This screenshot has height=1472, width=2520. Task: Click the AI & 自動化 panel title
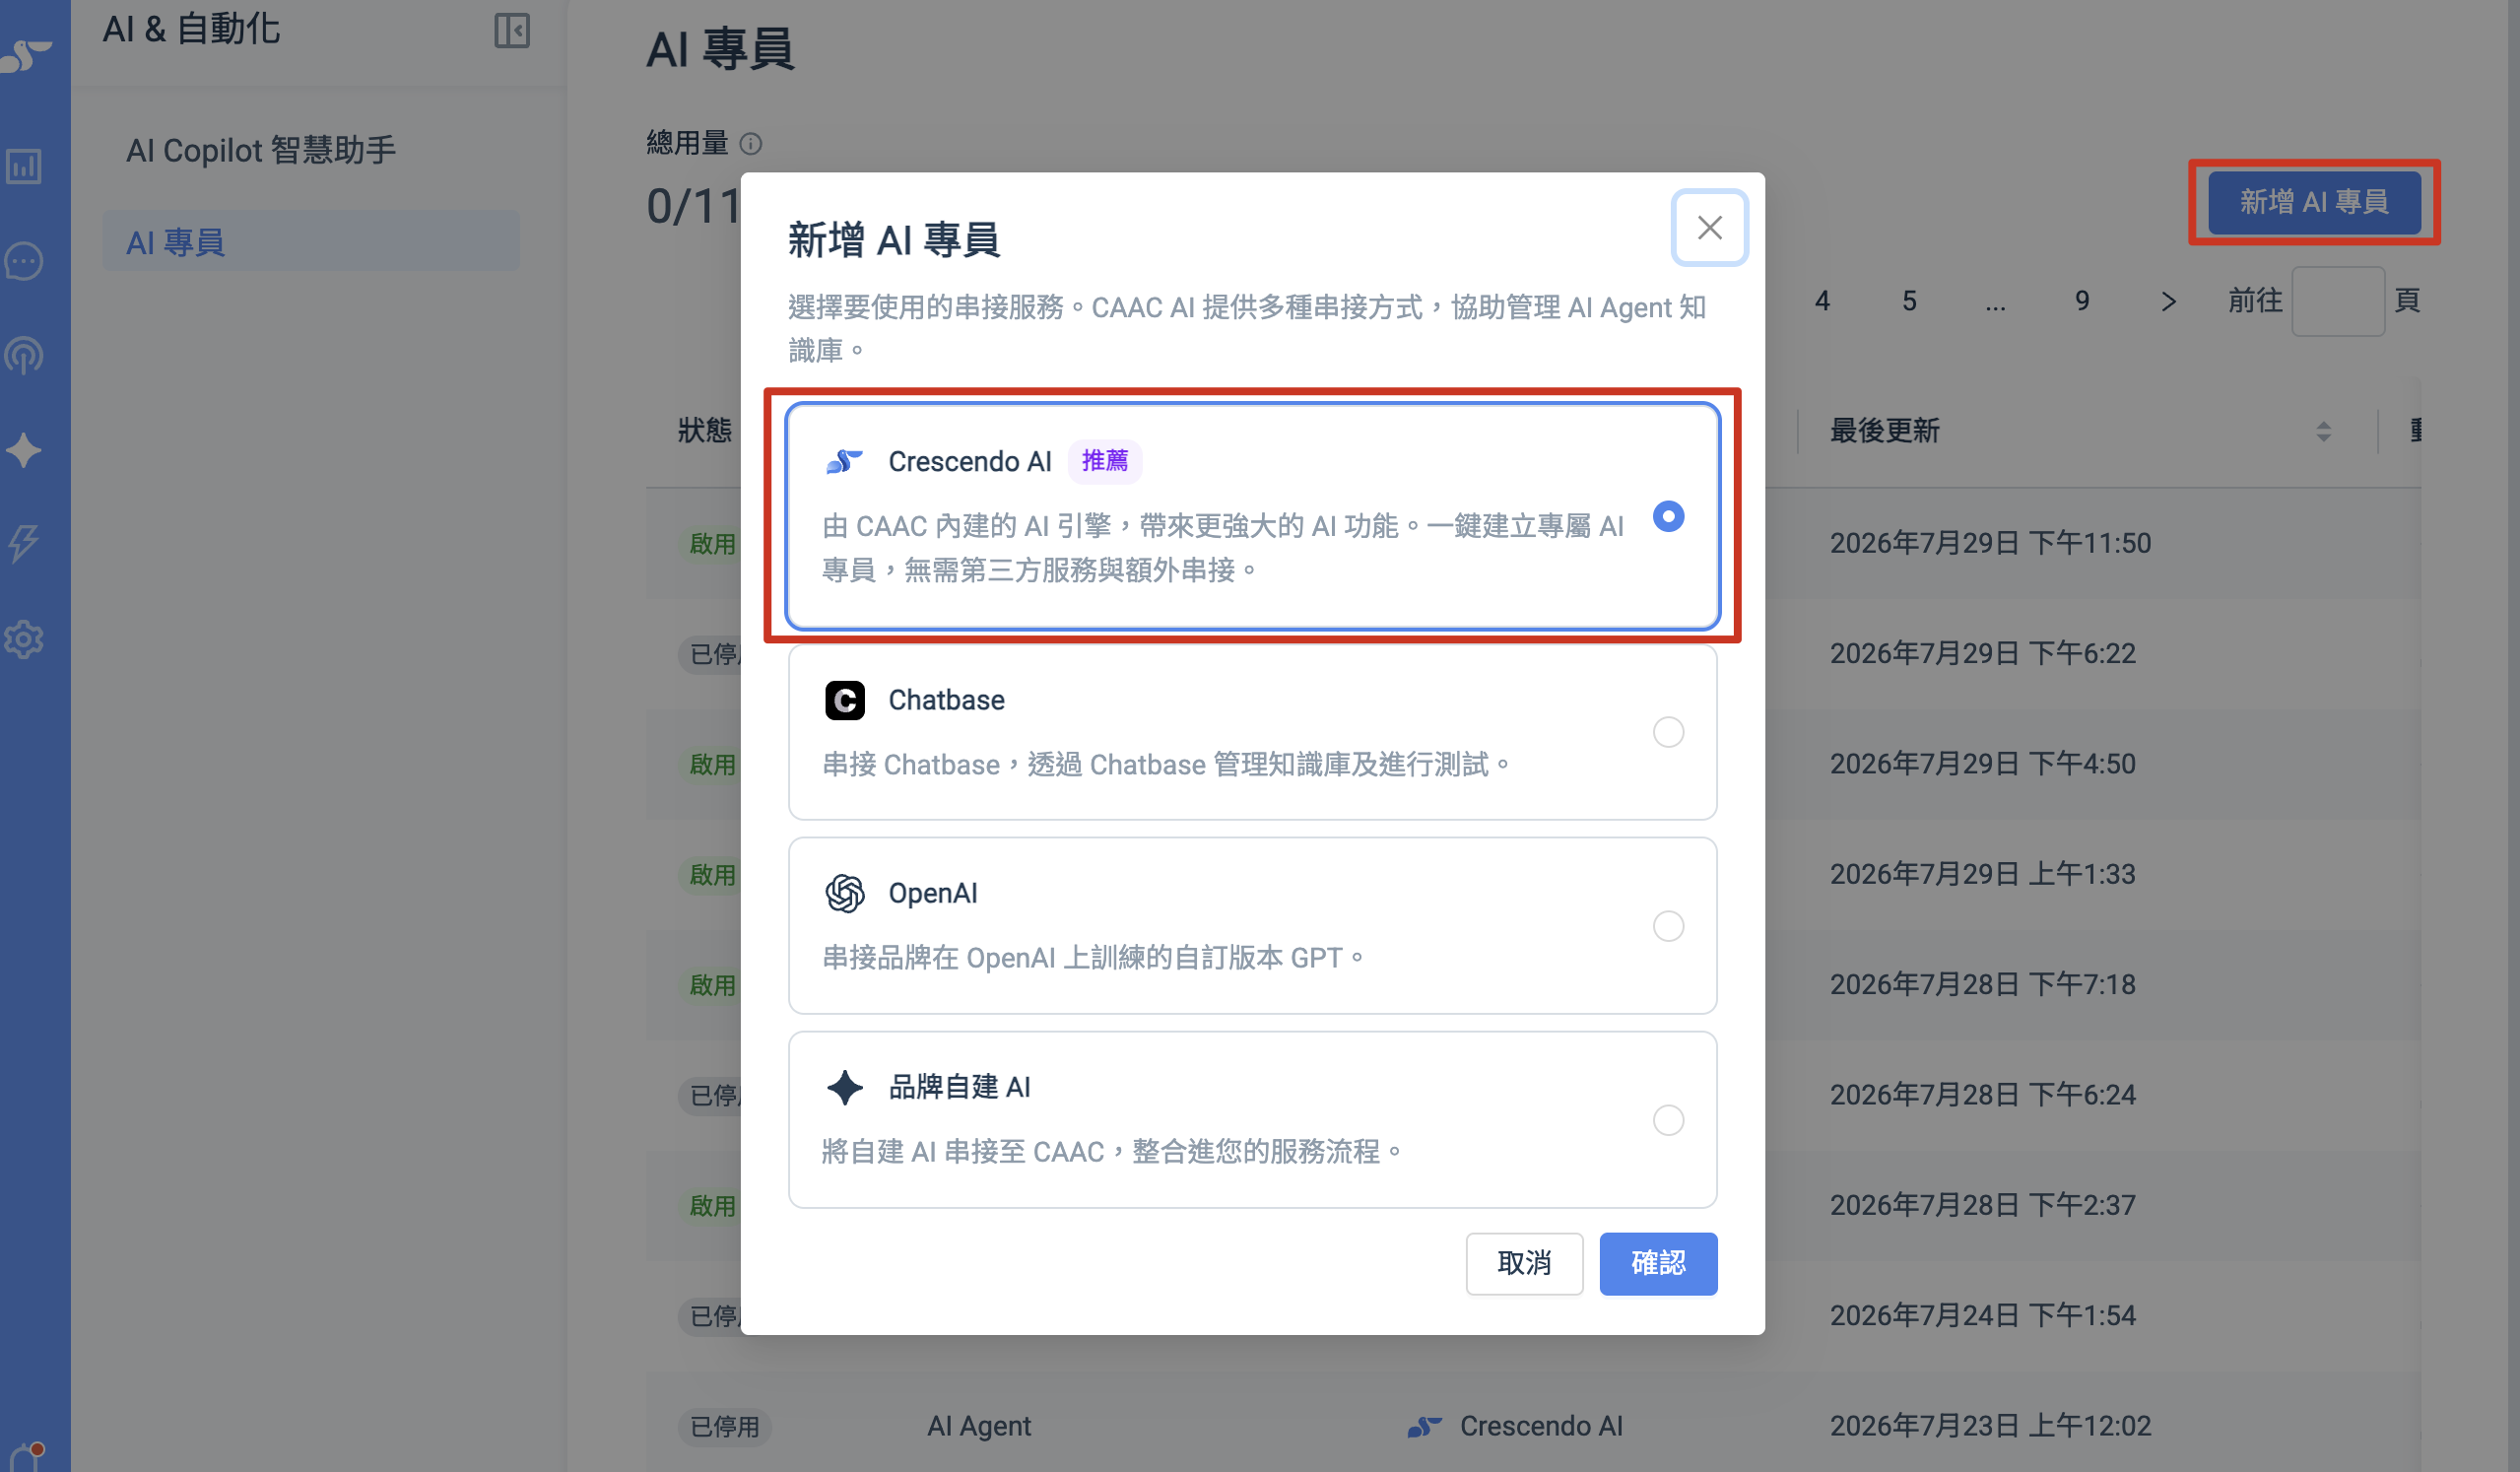(x=191, y=29)
